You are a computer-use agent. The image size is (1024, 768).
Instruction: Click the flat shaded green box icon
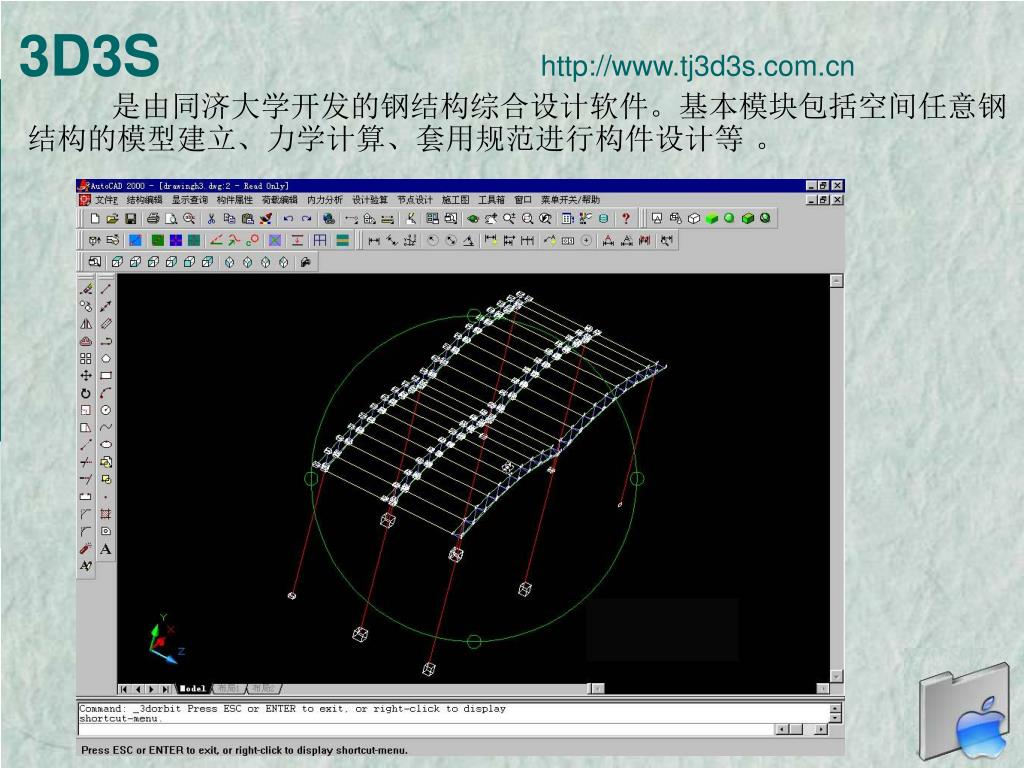(712, 219)
